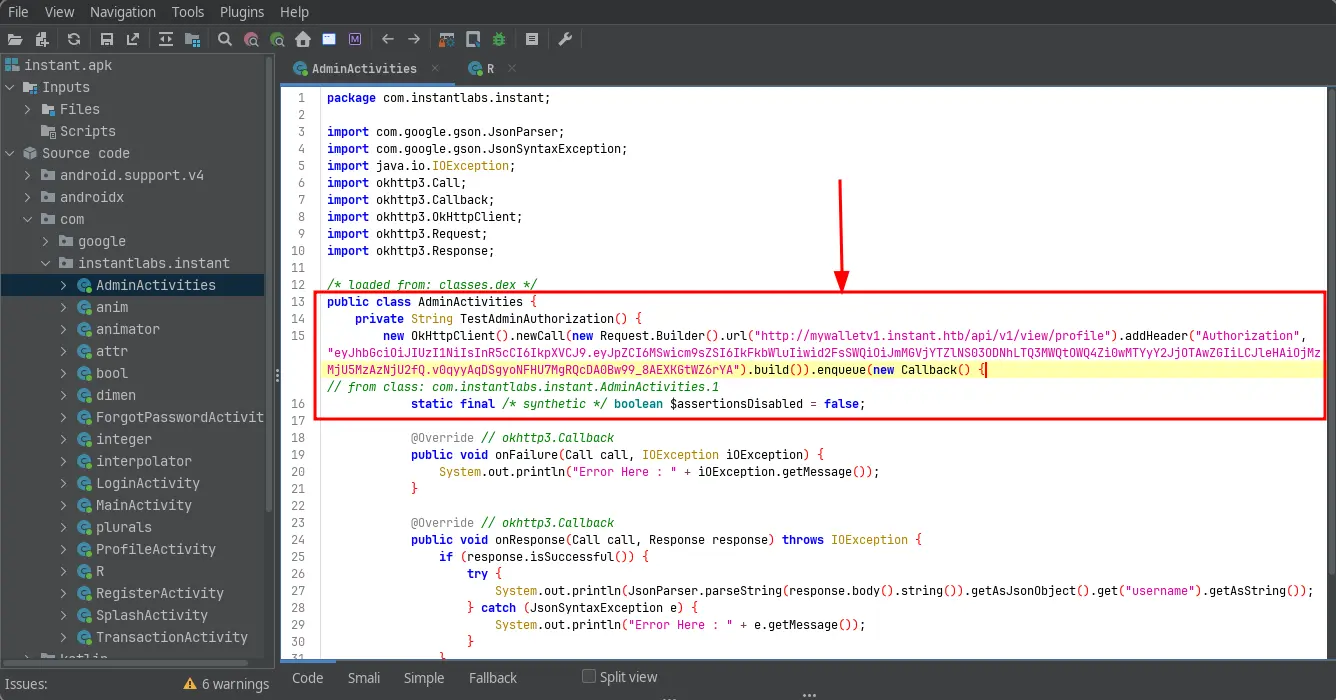Toggle the Flatten packages icon
Image resolution: width=1336 pixels, height=700 pixels.
[192, 39]
